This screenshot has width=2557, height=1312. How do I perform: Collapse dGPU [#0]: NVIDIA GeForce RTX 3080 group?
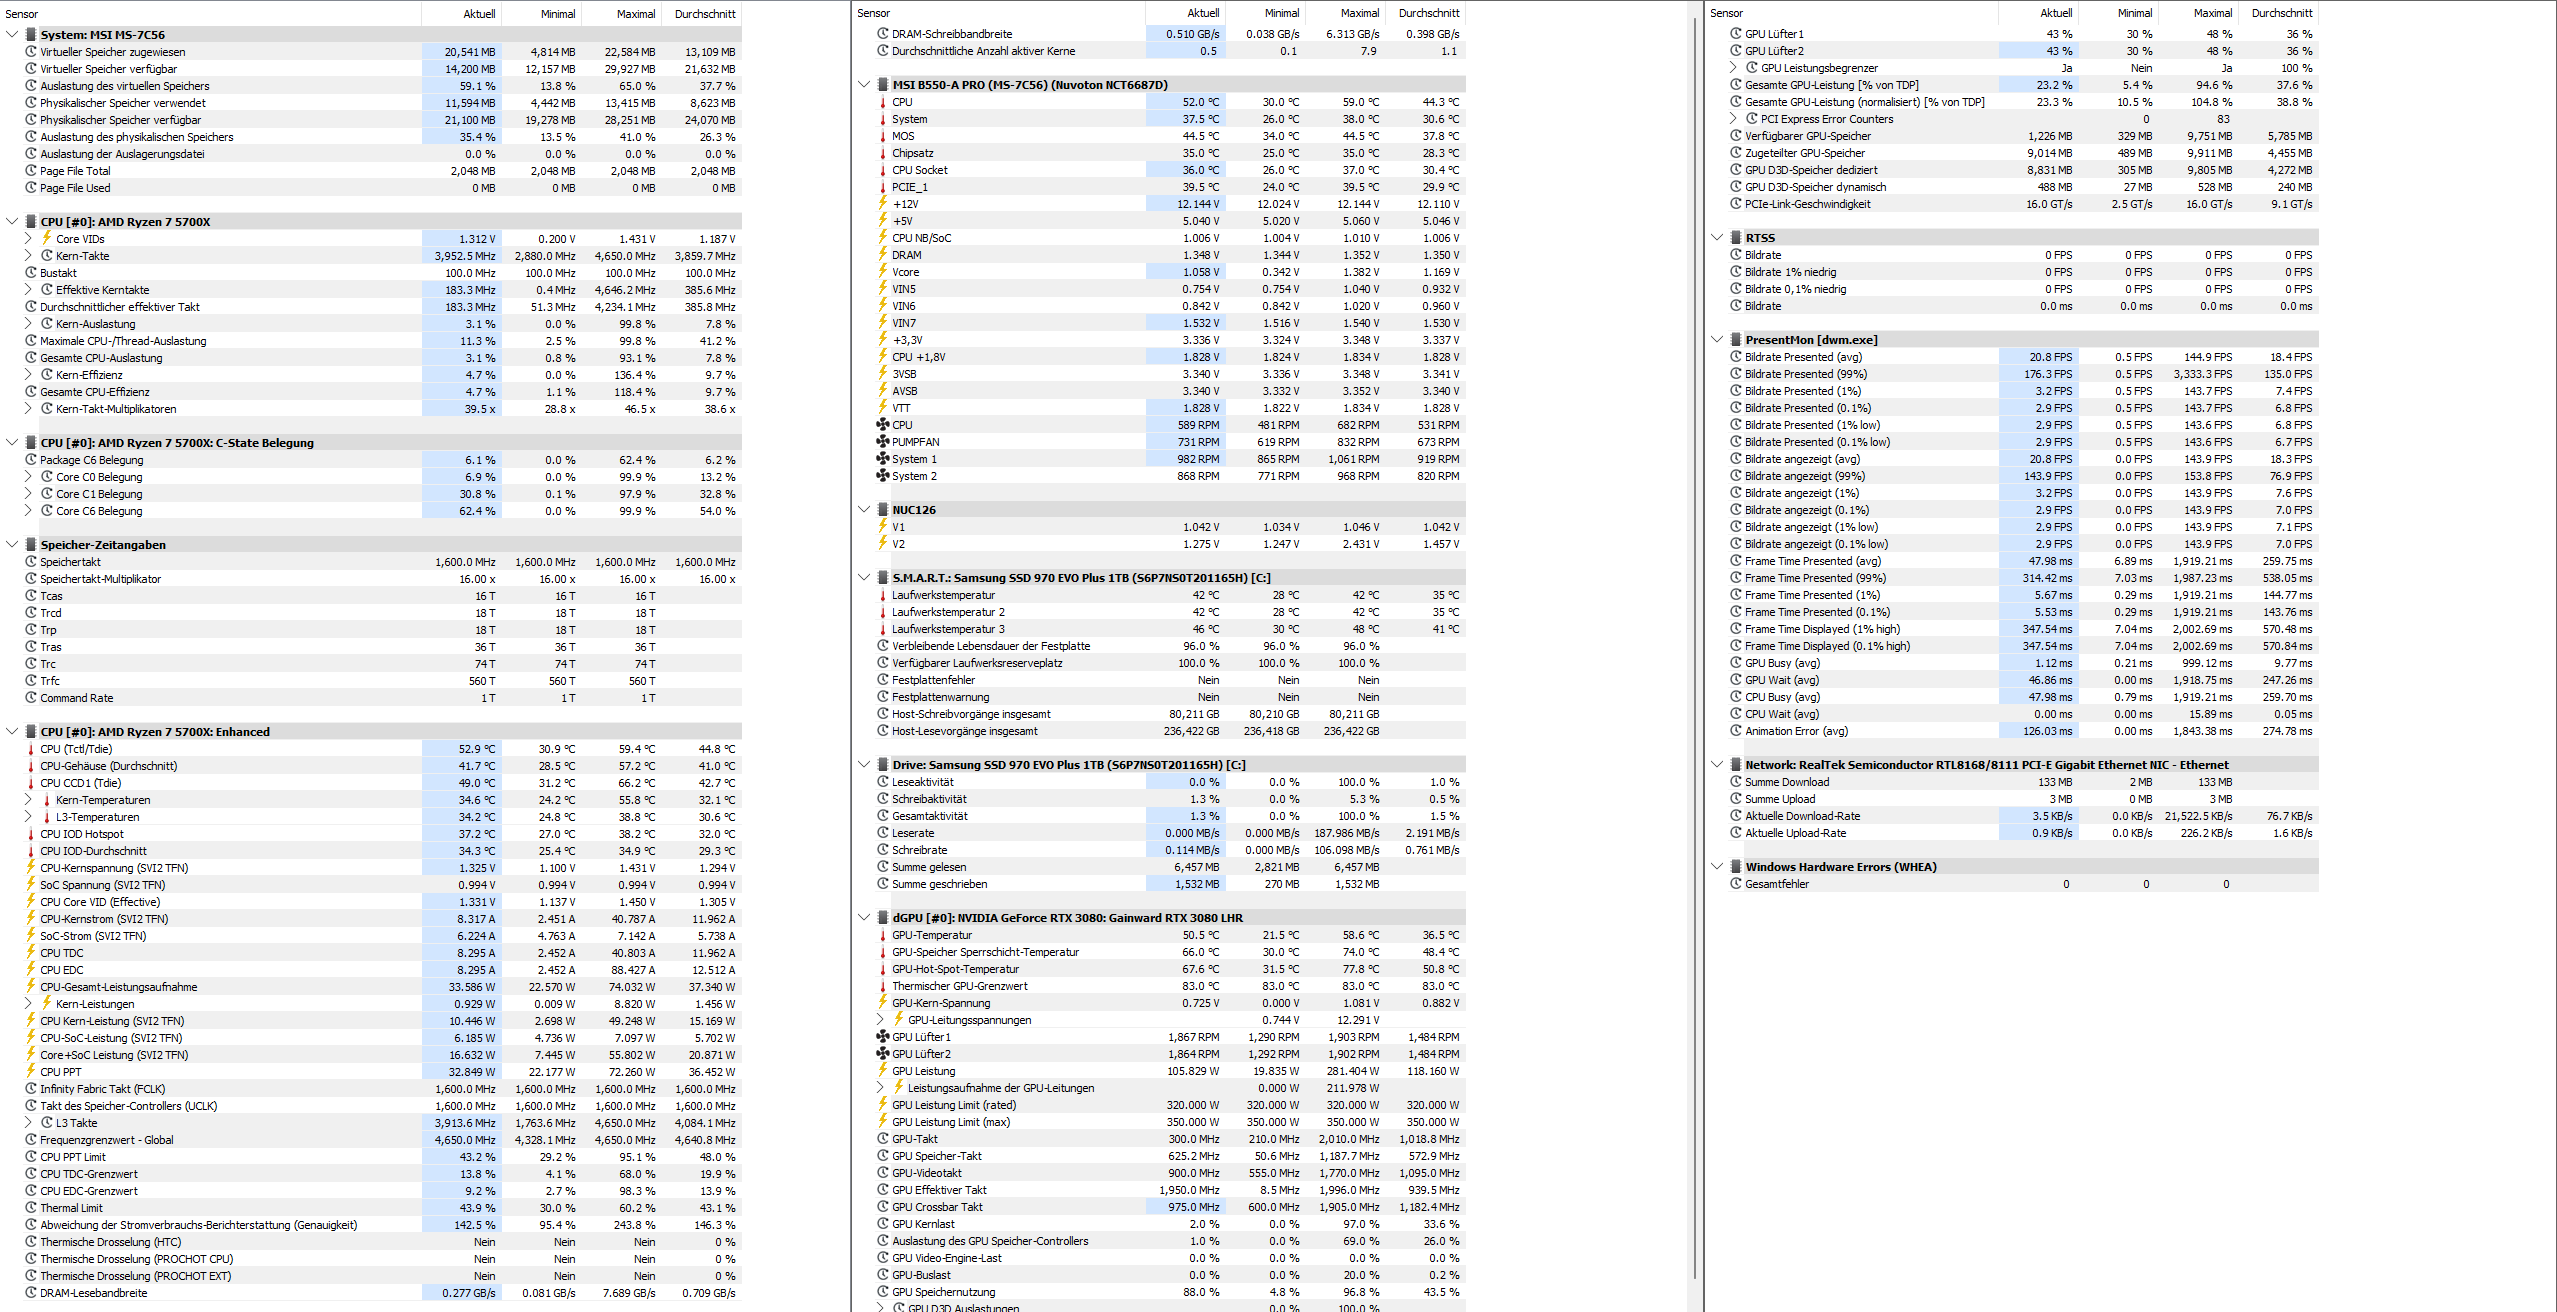point(864,918)
